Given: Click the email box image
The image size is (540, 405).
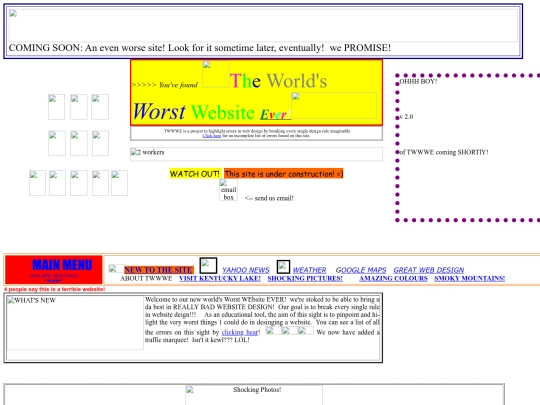Looking at the screenshot, I should click(x=228, y=190).
